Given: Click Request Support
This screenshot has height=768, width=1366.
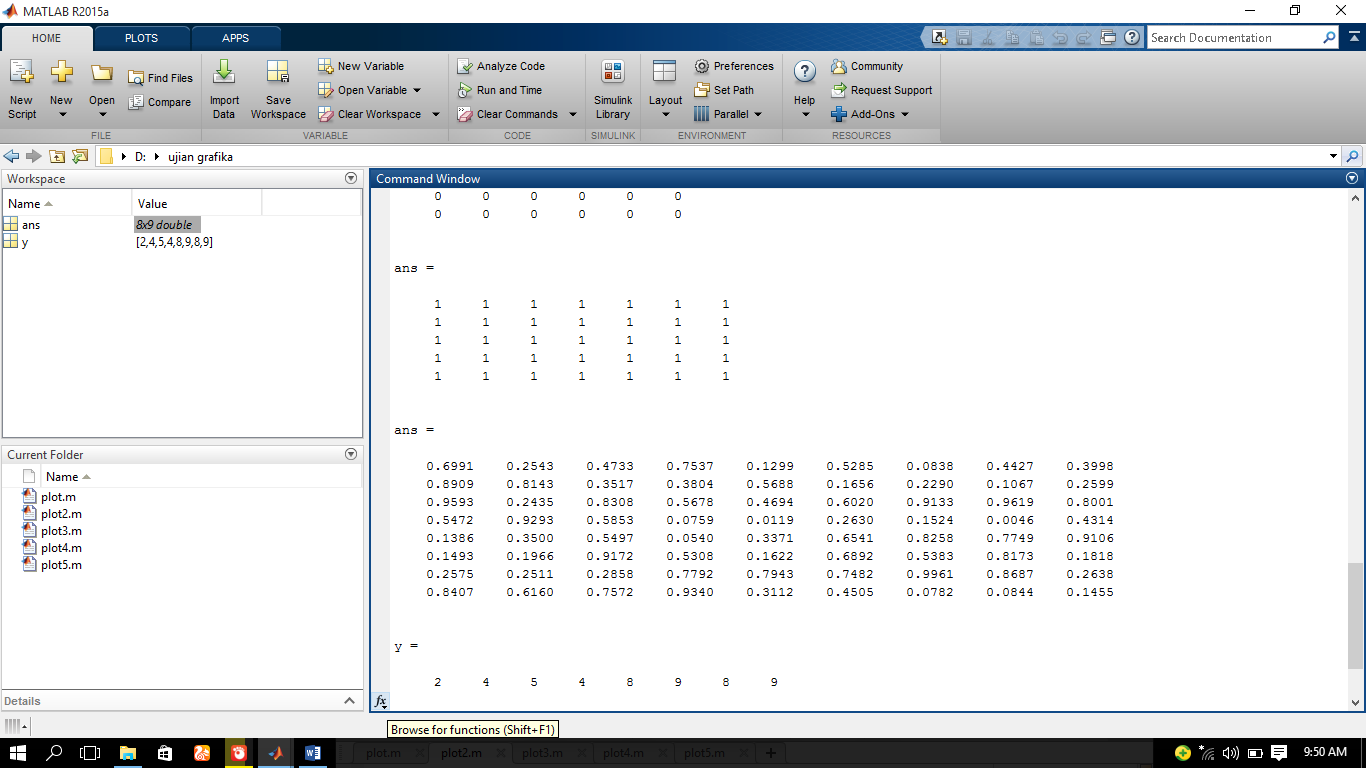Looking at the screenshot, I should [882, 90].
